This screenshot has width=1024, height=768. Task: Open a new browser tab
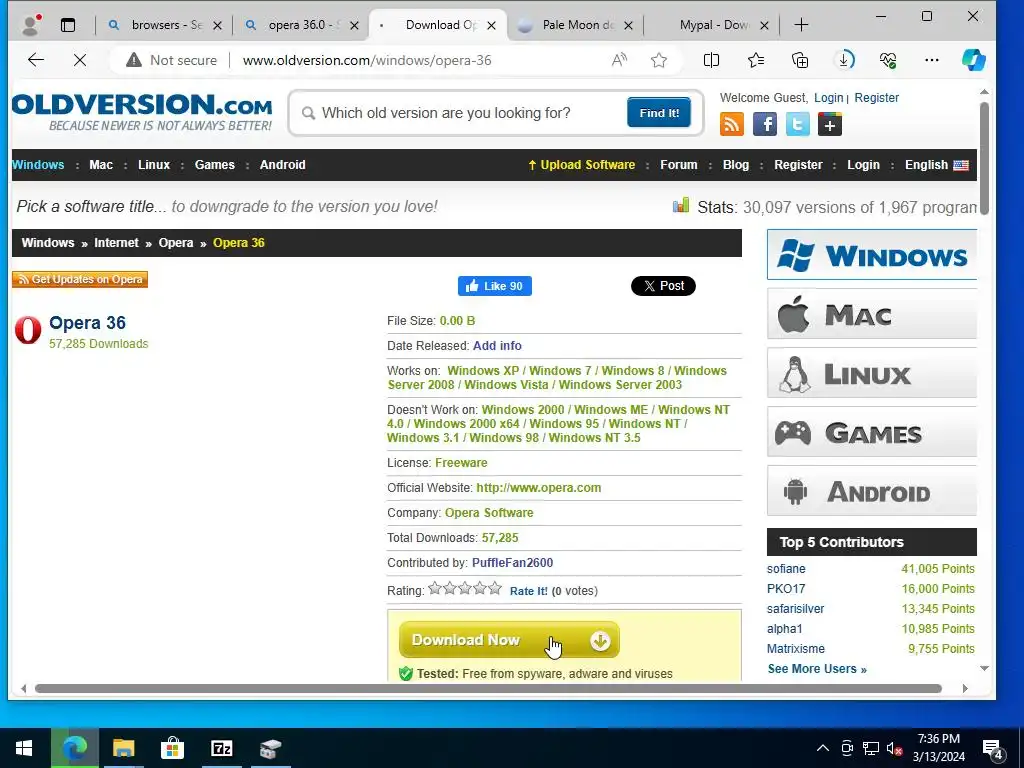click(x=801, y=25)
